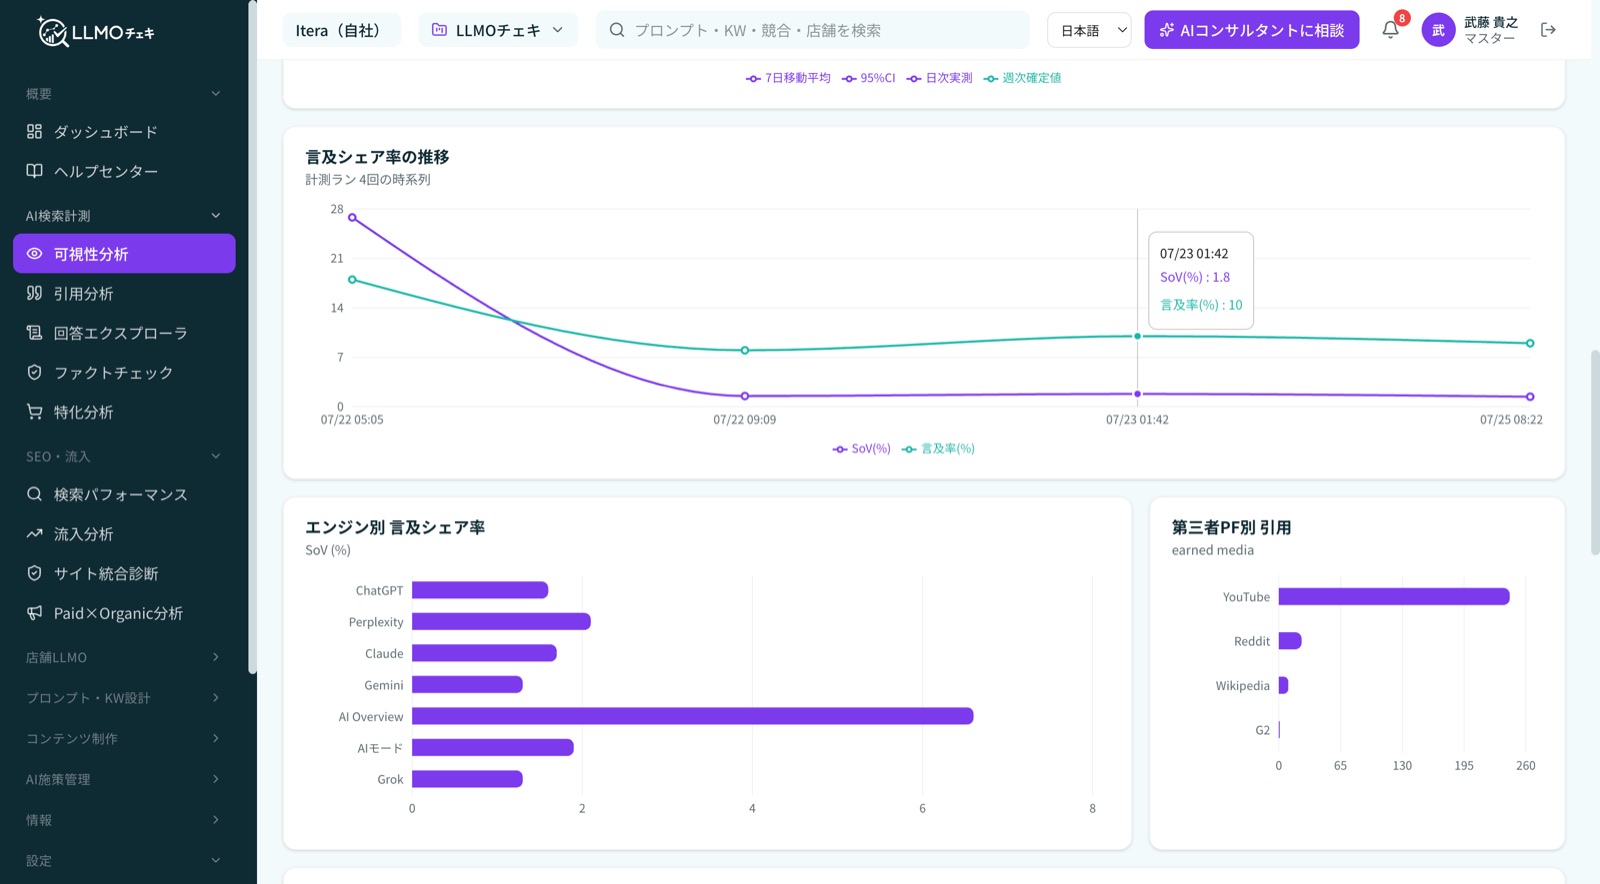Click the sparkle icon on AIコンサルタント button
Screen dimensions: 1600x884
click(1166, 30)
